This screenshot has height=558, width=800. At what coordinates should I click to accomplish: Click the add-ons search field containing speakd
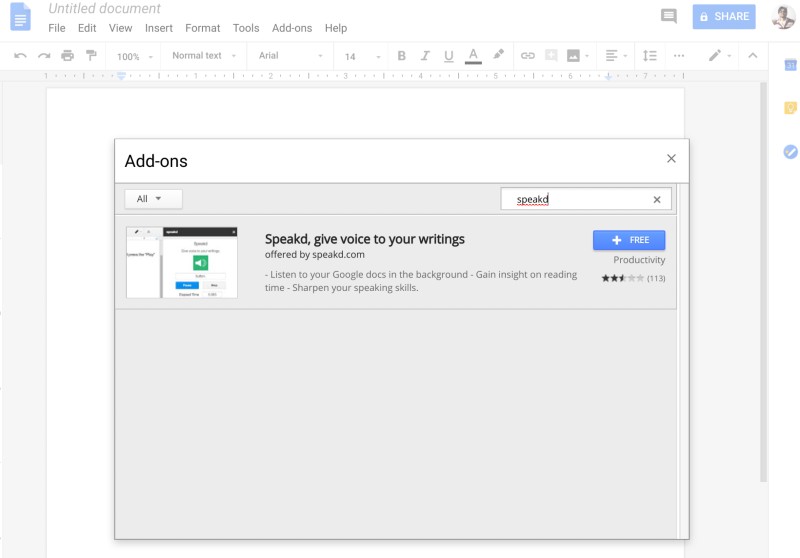point(586,199)
